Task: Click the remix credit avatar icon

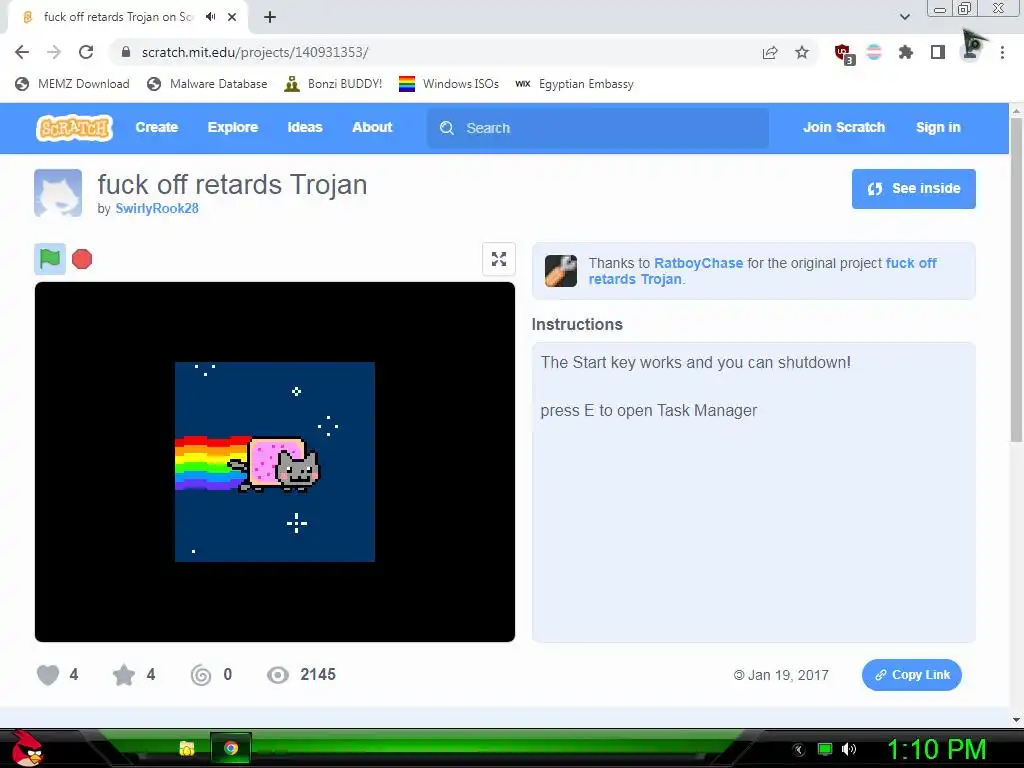Action: [561, 271]
